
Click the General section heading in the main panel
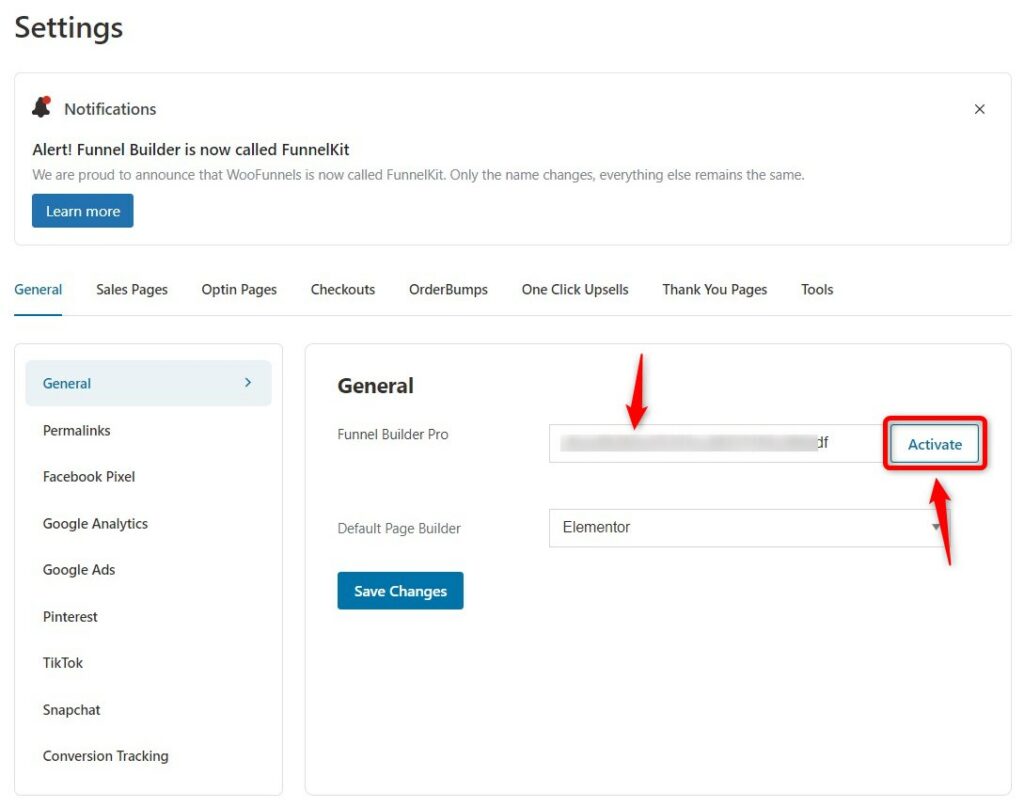376,386
